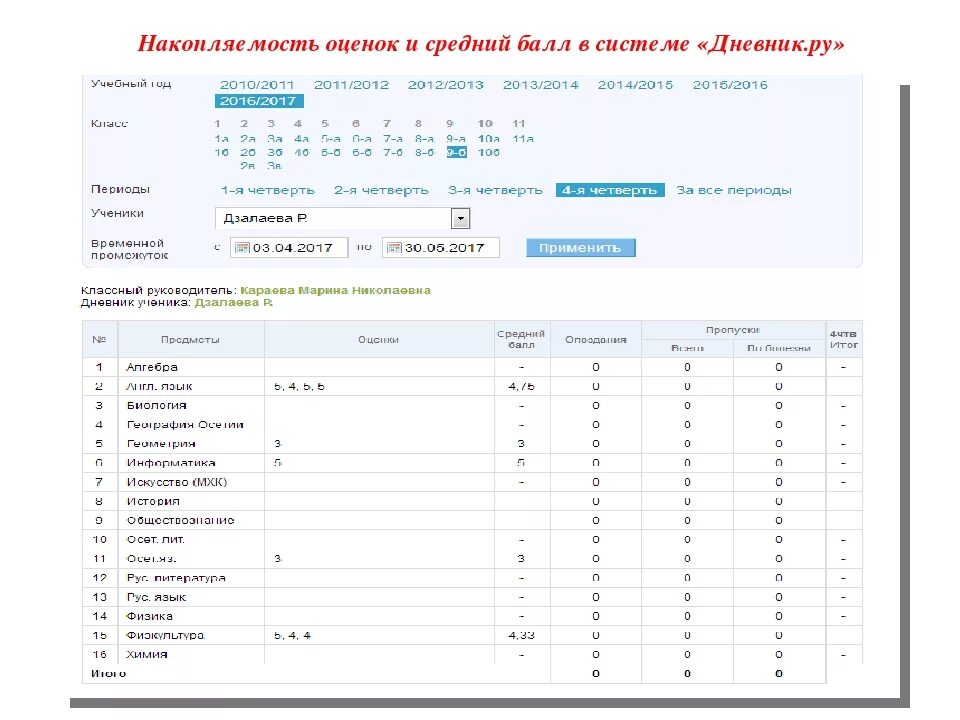The image size is (960, 720).
Task: Select grade level 7
Action: 387,124
